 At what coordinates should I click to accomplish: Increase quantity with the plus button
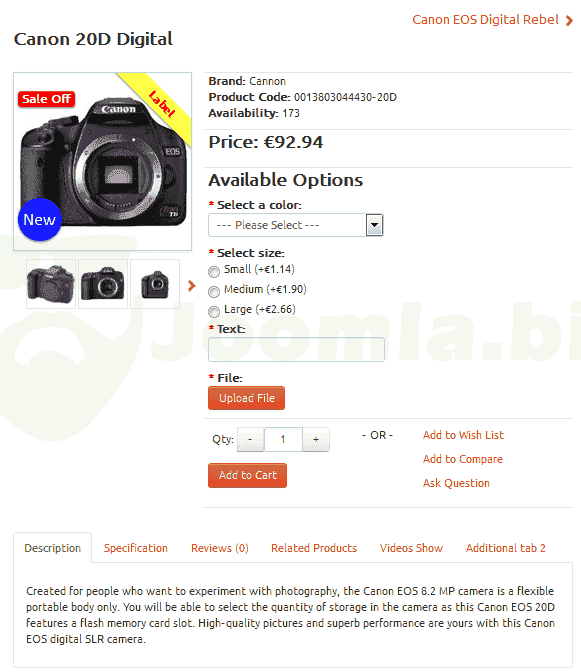(x=316, y=439)
